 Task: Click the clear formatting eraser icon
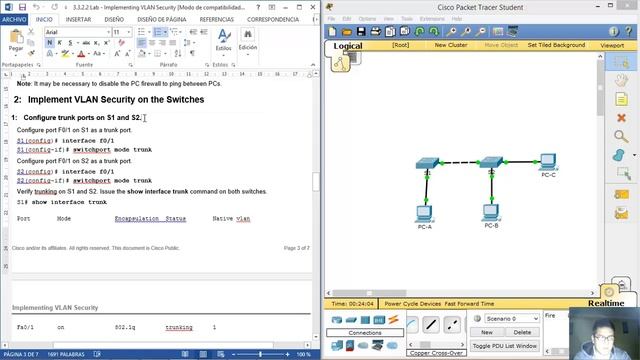[x=121, y=42]
